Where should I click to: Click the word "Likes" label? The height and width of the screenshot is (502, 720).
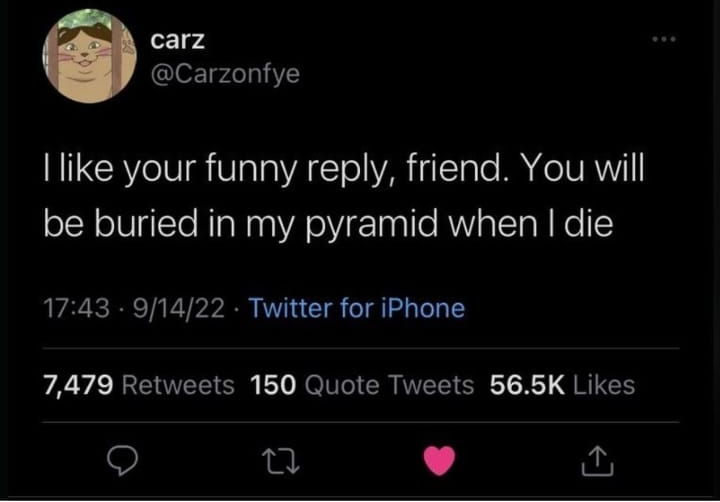[x=604, y=385]
